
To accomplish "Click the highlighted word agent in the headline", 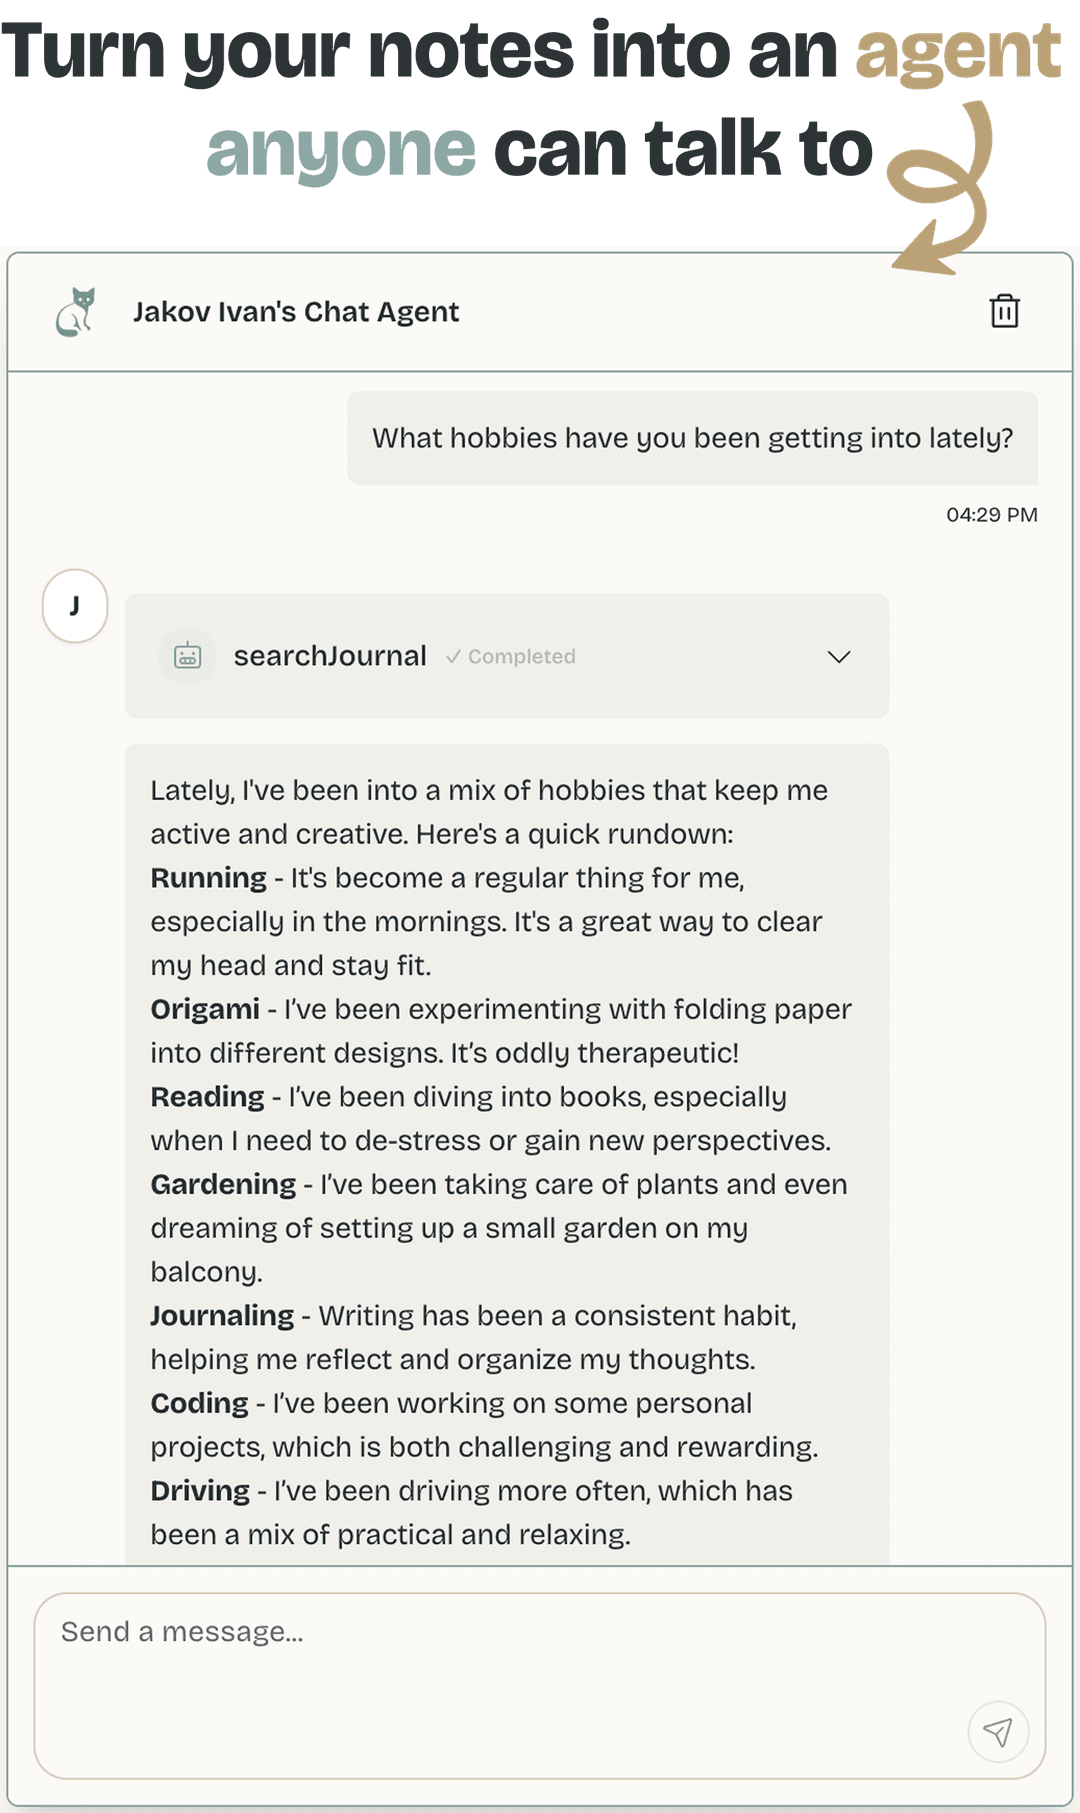I will click(x=957, y=52).
